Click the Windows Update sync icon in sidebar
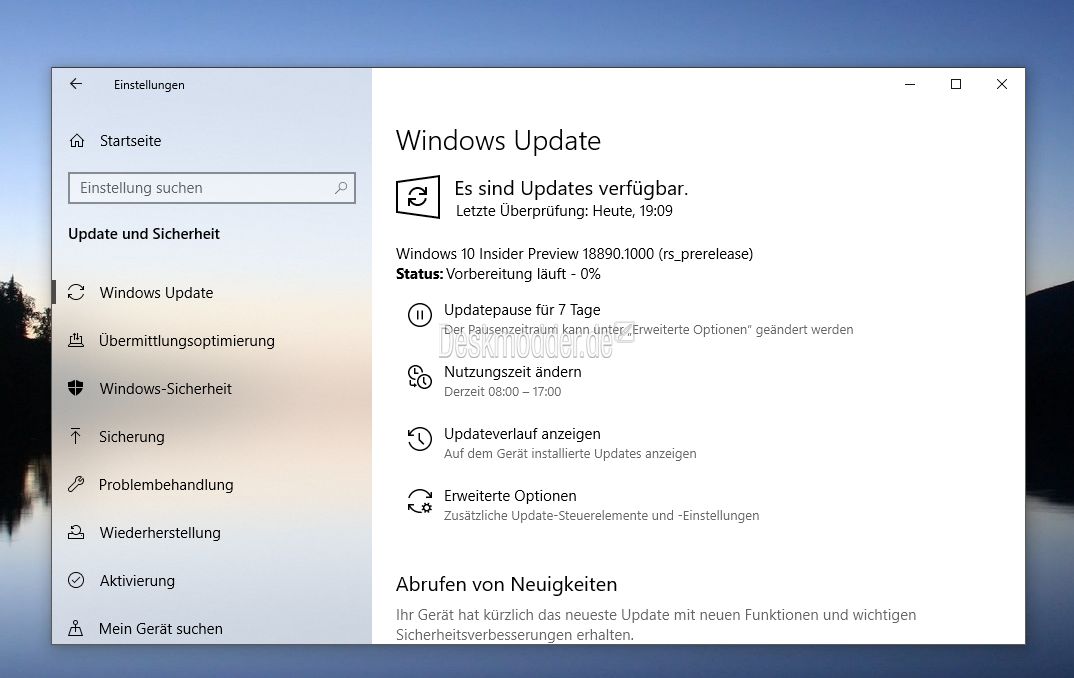 [x=76, y=292]
